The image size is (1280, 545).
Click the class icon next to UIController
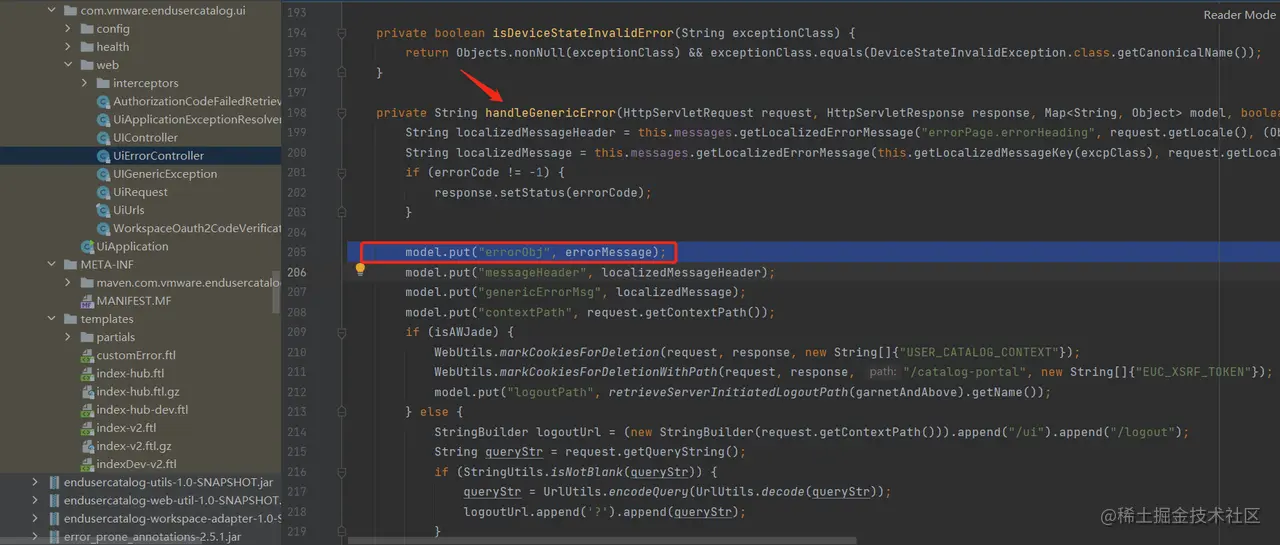(x=104, y=138)
